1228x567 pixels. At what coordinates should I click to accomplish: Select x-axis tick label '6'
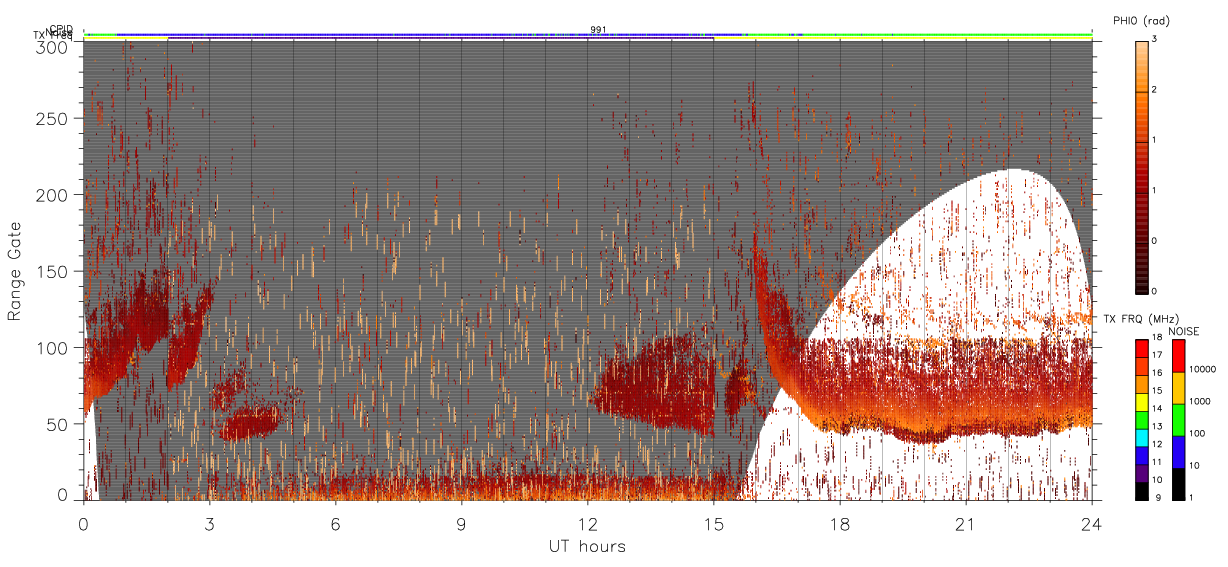click(x=336, y=524)
